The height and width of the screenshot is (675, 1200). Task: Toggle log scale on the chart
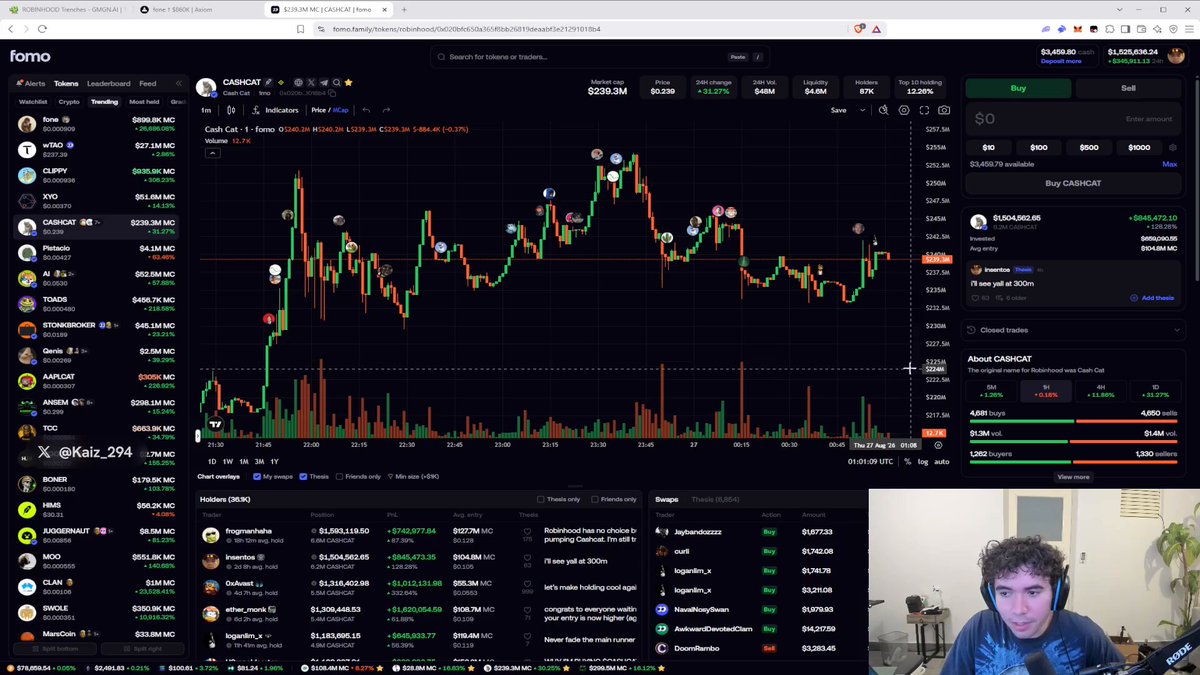[x=923, y=462]
